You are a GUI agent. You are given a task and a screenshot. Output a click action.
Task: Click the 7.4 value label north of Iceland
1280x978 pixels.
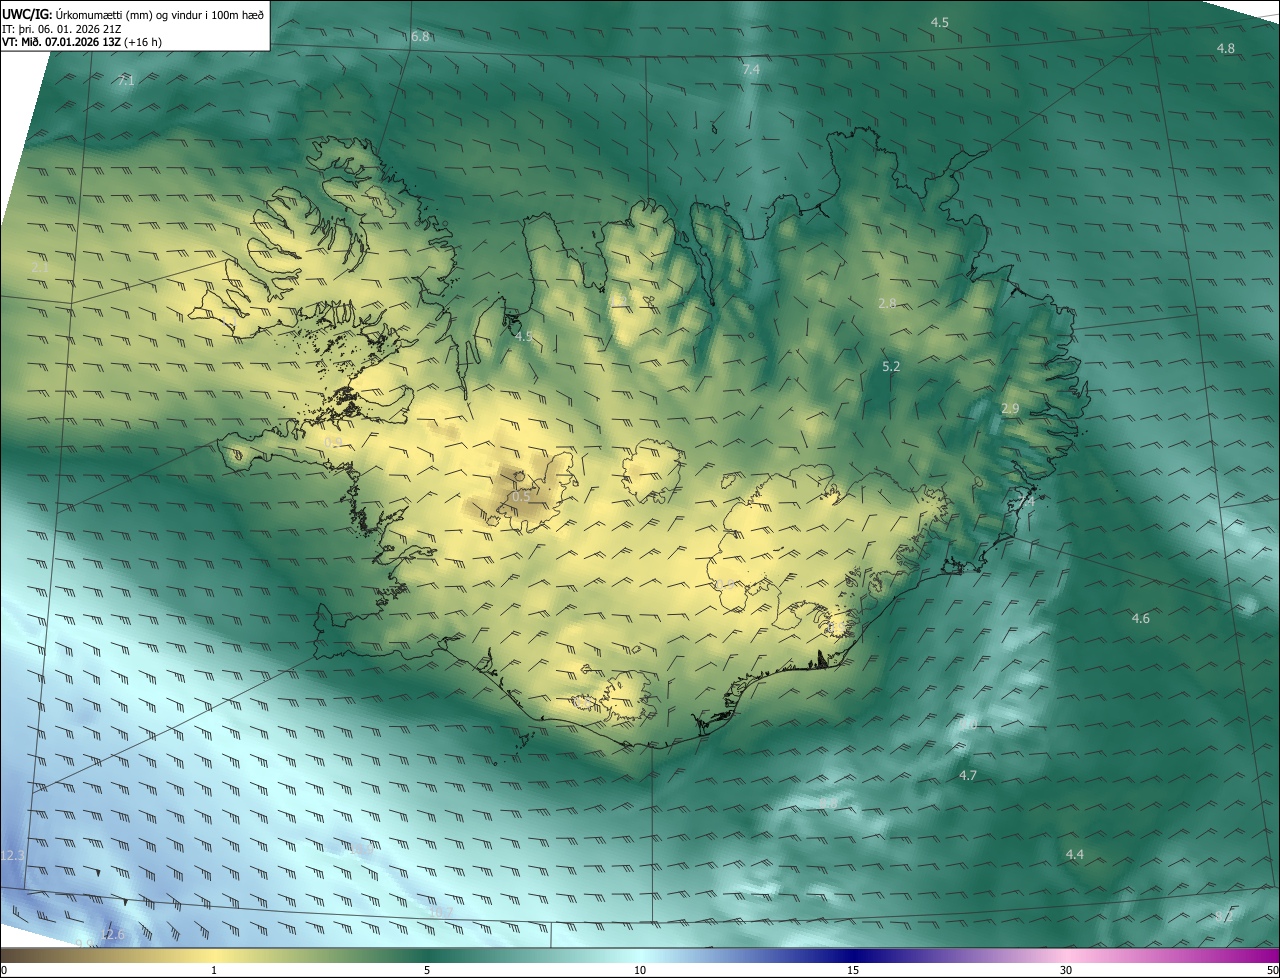[751, 70]
